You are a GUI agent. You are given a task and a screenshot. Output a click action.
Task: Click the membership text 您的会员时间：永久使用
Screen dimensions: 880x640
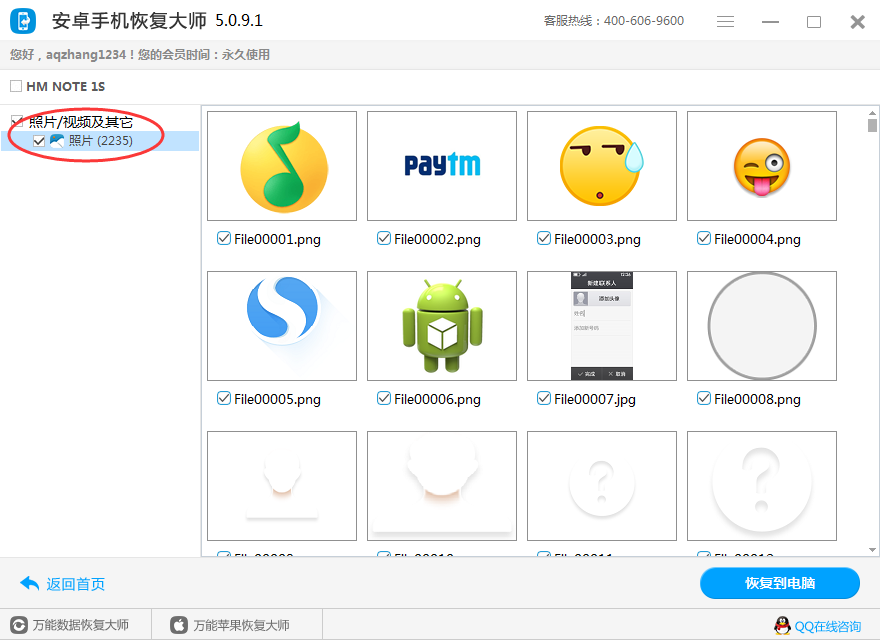point(204,54)
